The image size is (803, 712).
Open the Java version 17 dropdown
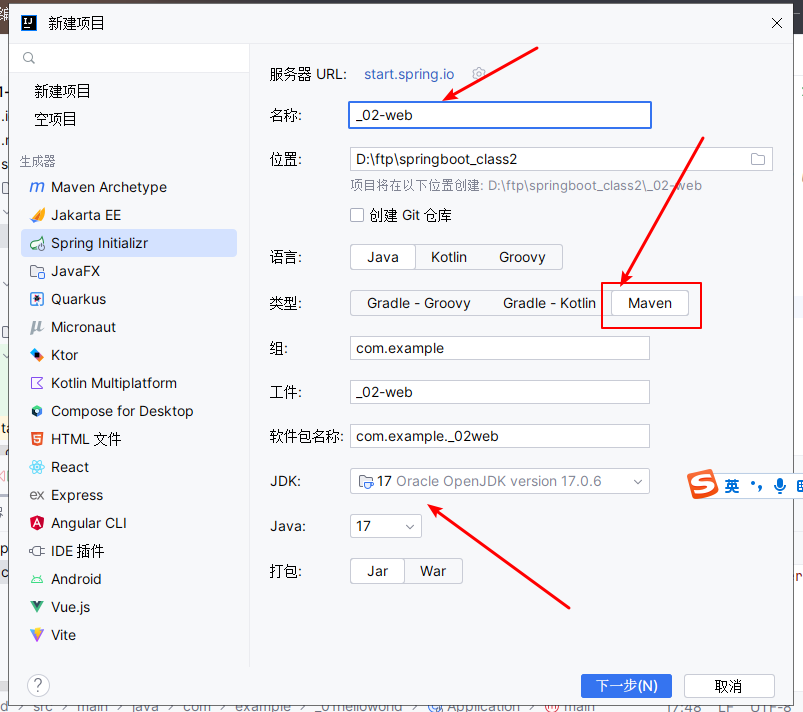pyautogui.click(x=386, y=526)
